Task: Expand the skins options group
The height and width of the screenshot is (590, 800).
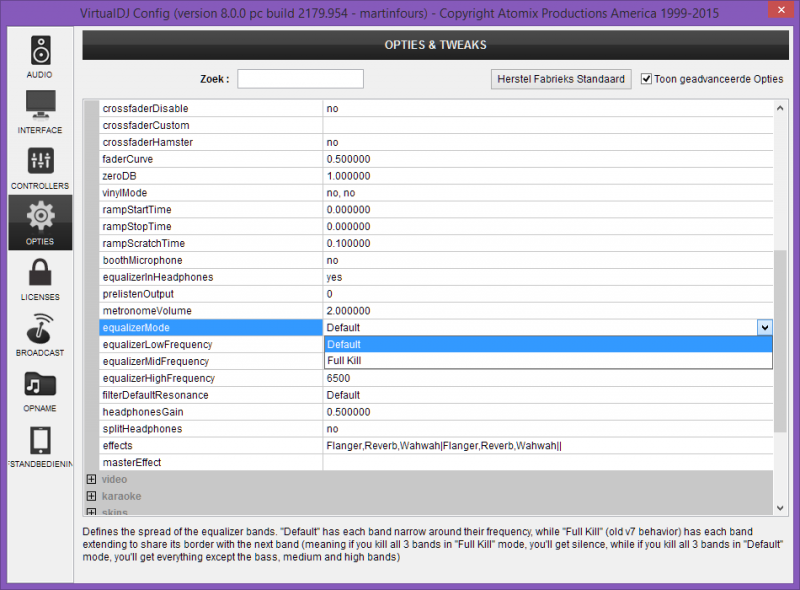Action: click(91, 511)
